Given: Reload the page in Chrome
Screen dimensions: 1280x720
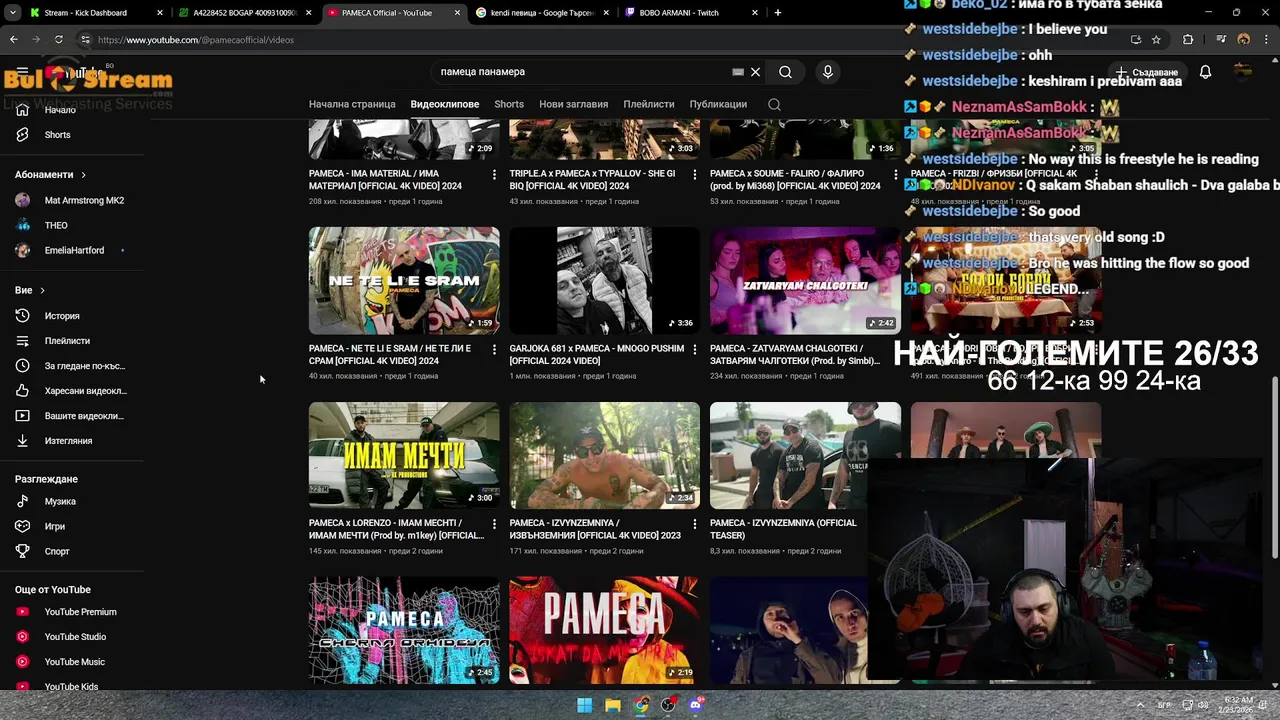Looking at the screenshot, I should pyautogui.click(x=58, y=40).
